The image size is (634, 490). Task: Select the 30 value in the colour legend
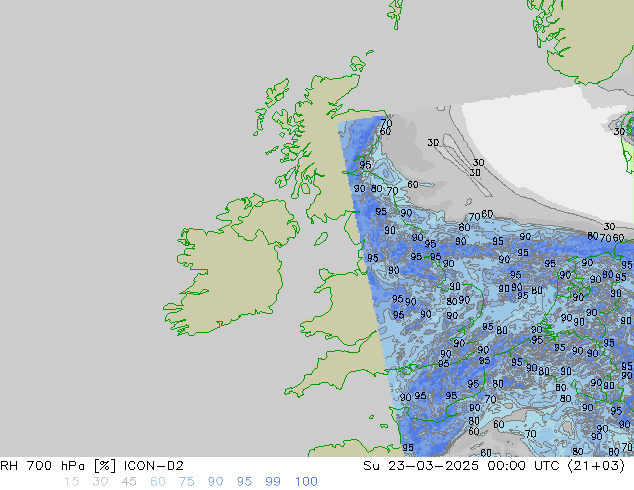(x=100, y=482)
